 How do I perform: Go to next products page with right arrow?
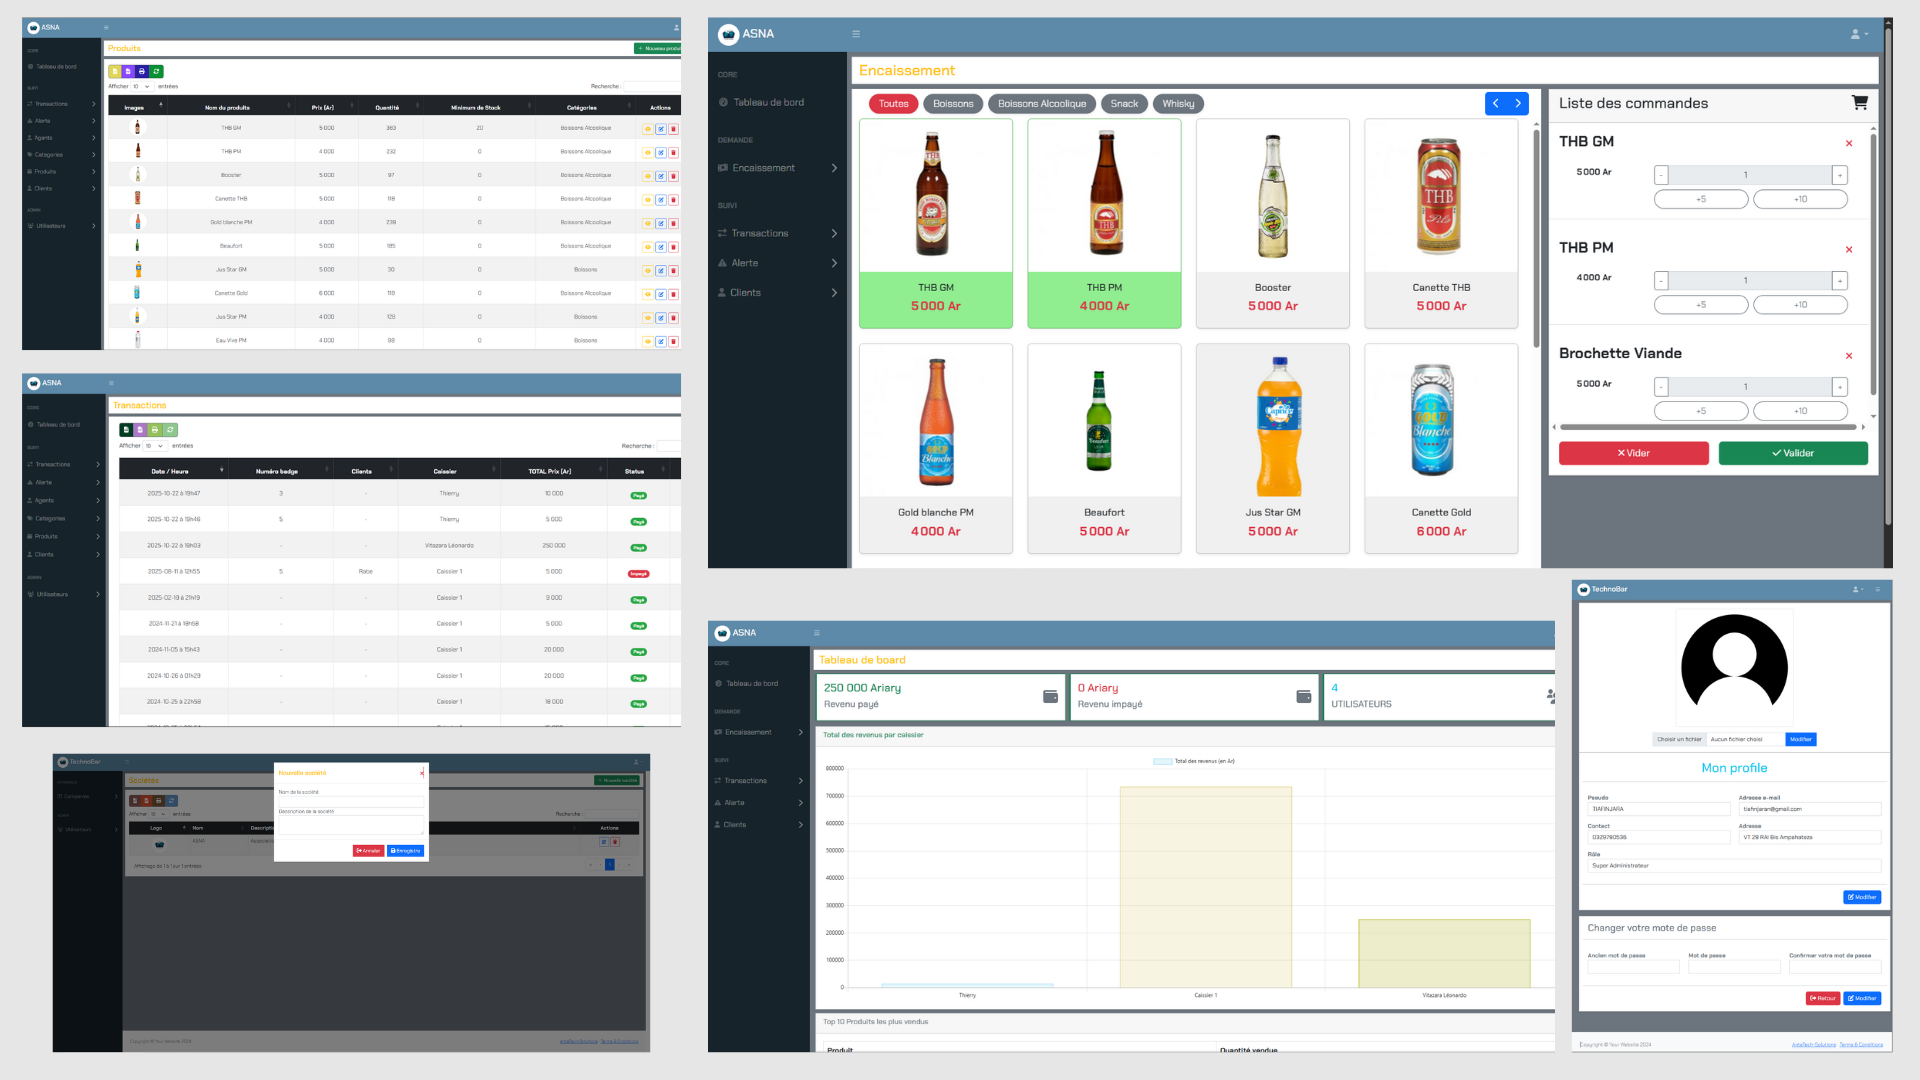click(1518, 103)
